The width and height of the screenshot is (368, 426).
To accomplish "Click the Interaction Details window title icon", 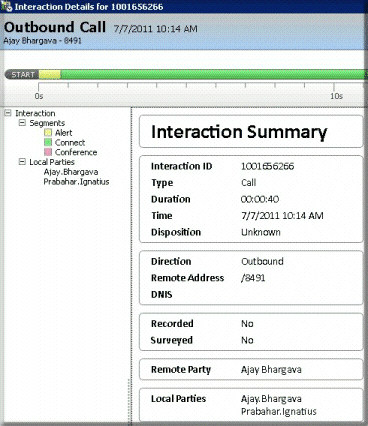I will point(6,6).
